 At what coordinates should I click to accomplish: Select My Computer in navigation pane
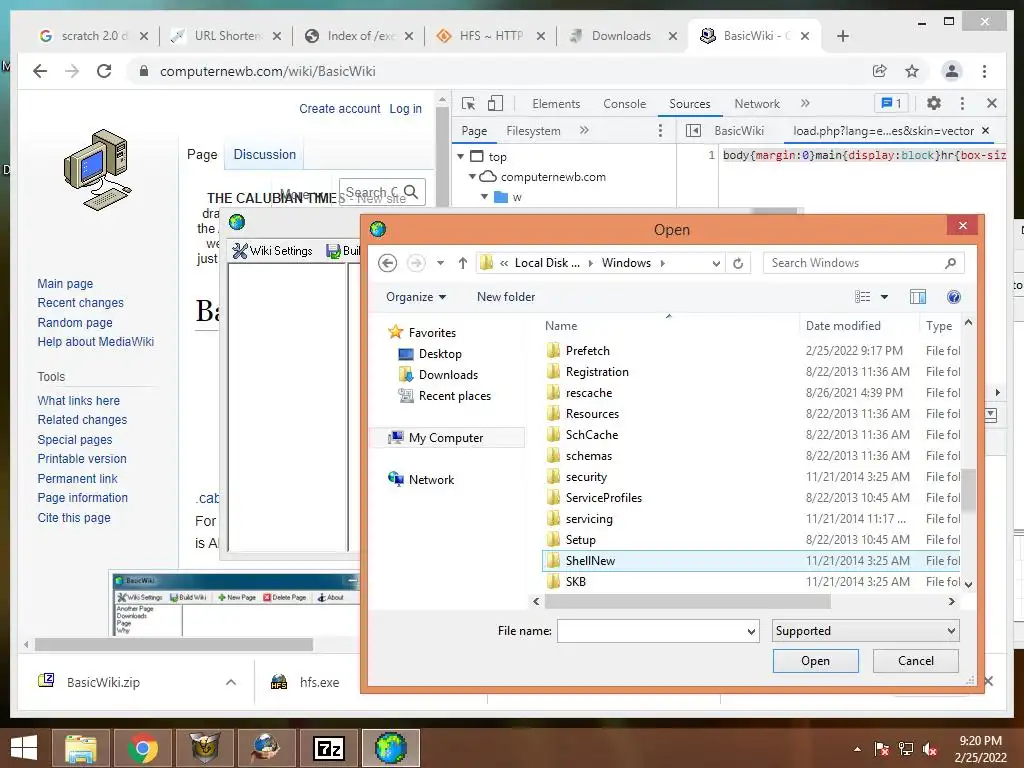click(x=447, y=438)
